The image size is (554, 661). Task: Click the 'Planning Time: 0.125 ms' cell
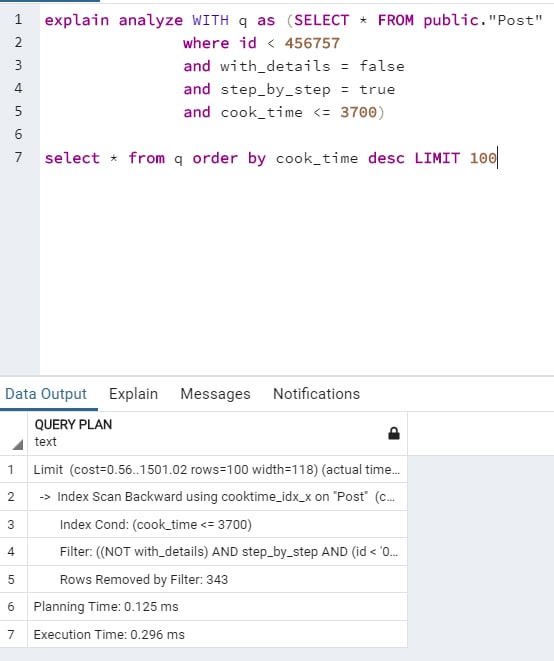click(x=218, y=607)
